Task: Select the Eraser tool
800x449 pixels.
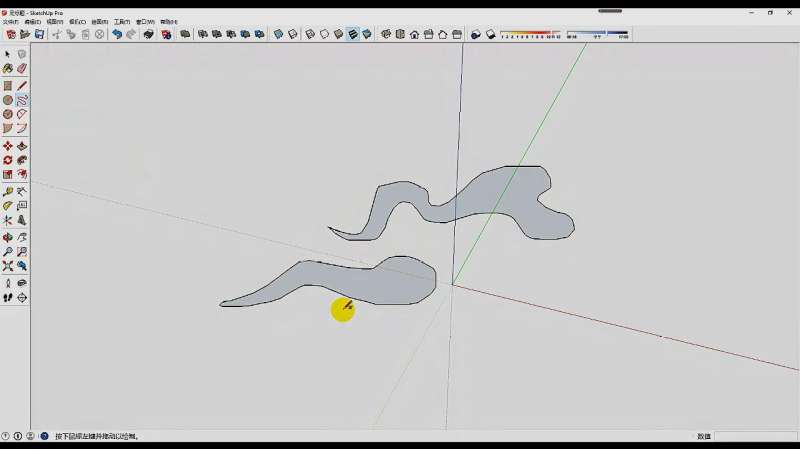Action: coord(21,69)
